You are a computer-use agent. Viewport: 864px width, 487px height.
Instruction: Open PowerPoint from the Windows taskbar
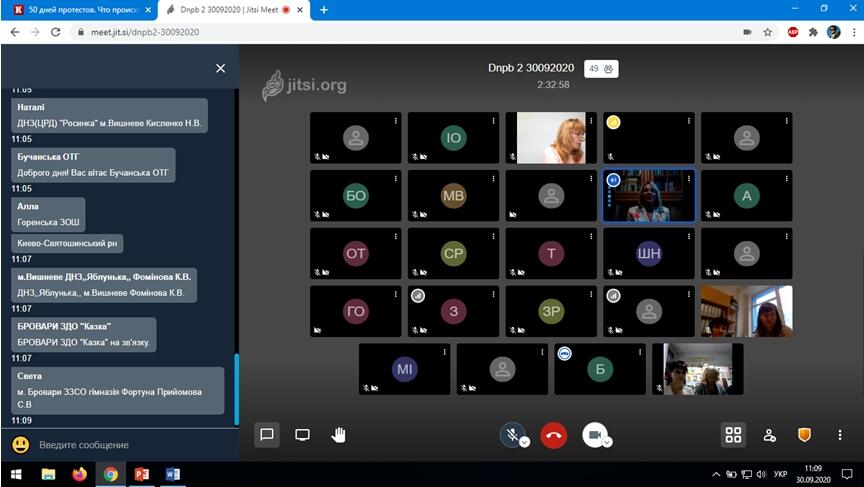click(x=141, y=474)
